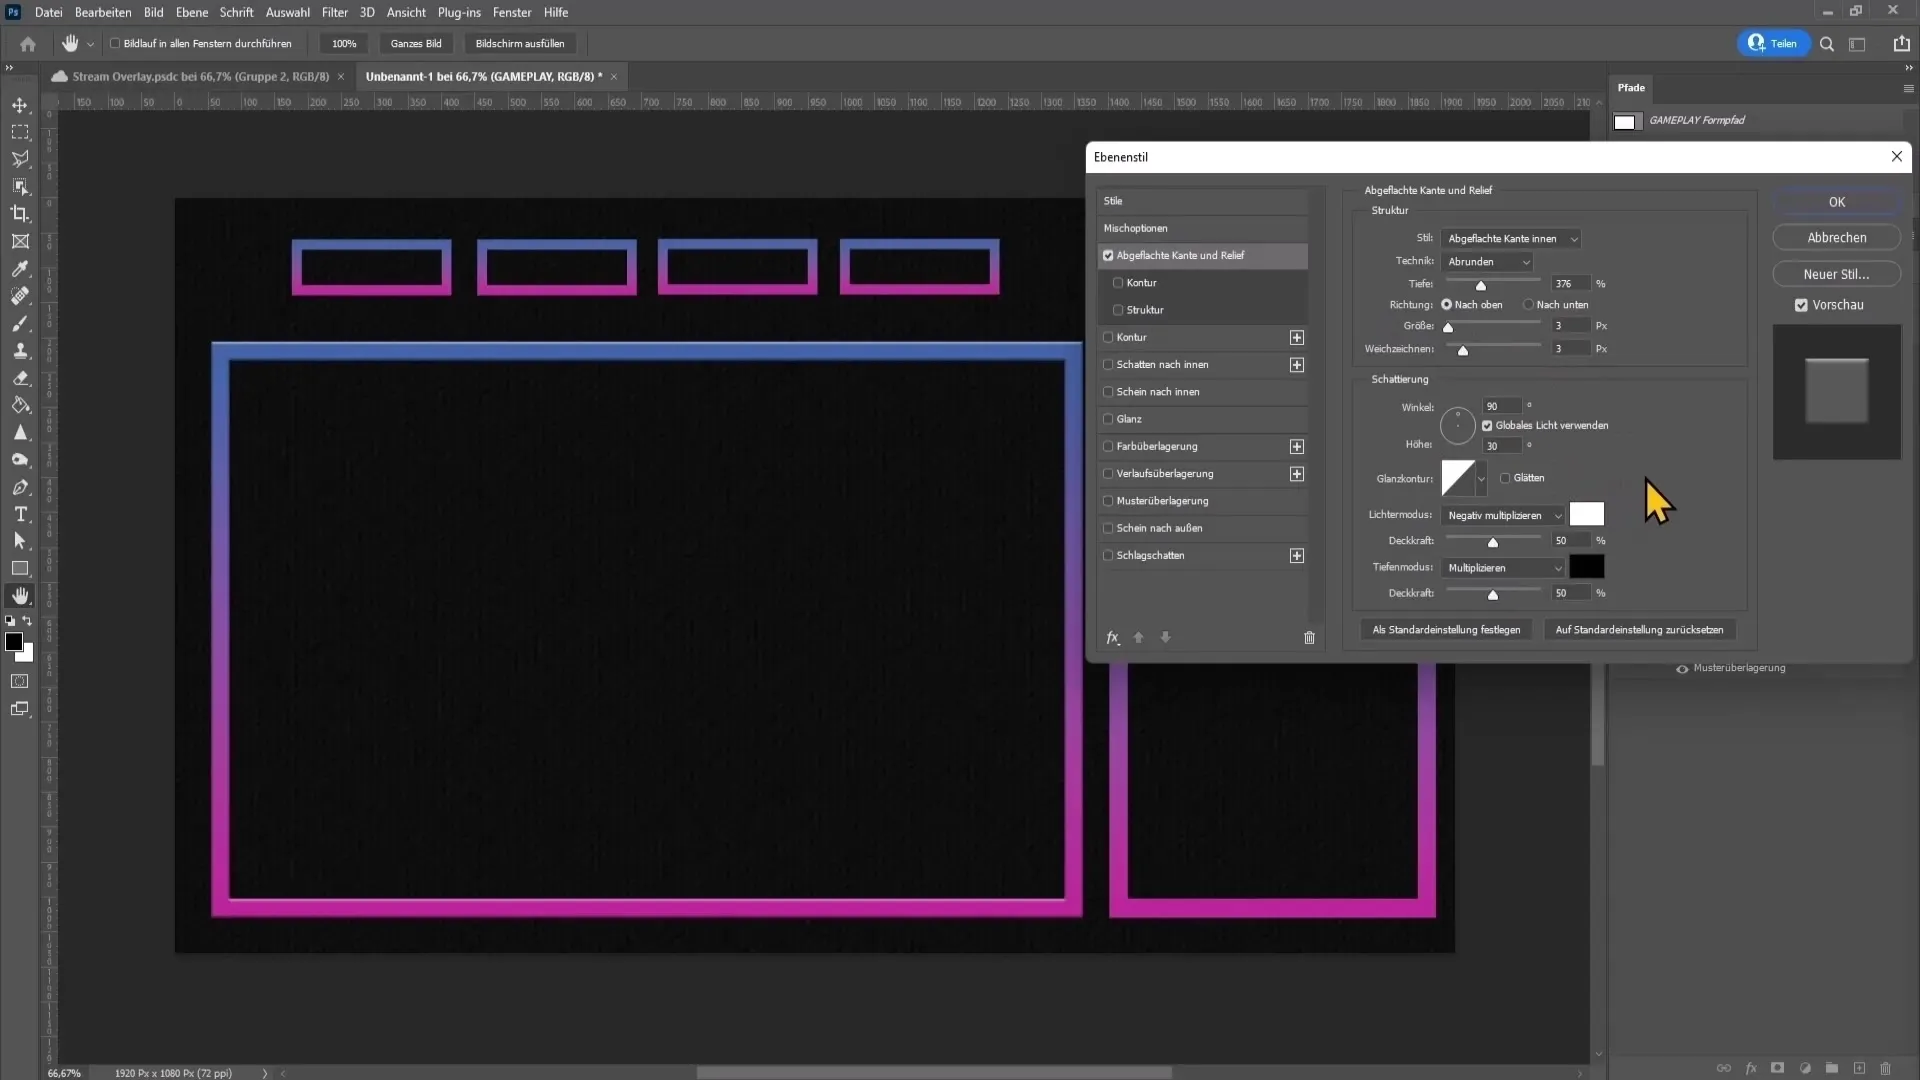
Task: Select the Crop tool
Action: (x=20, y=214)
